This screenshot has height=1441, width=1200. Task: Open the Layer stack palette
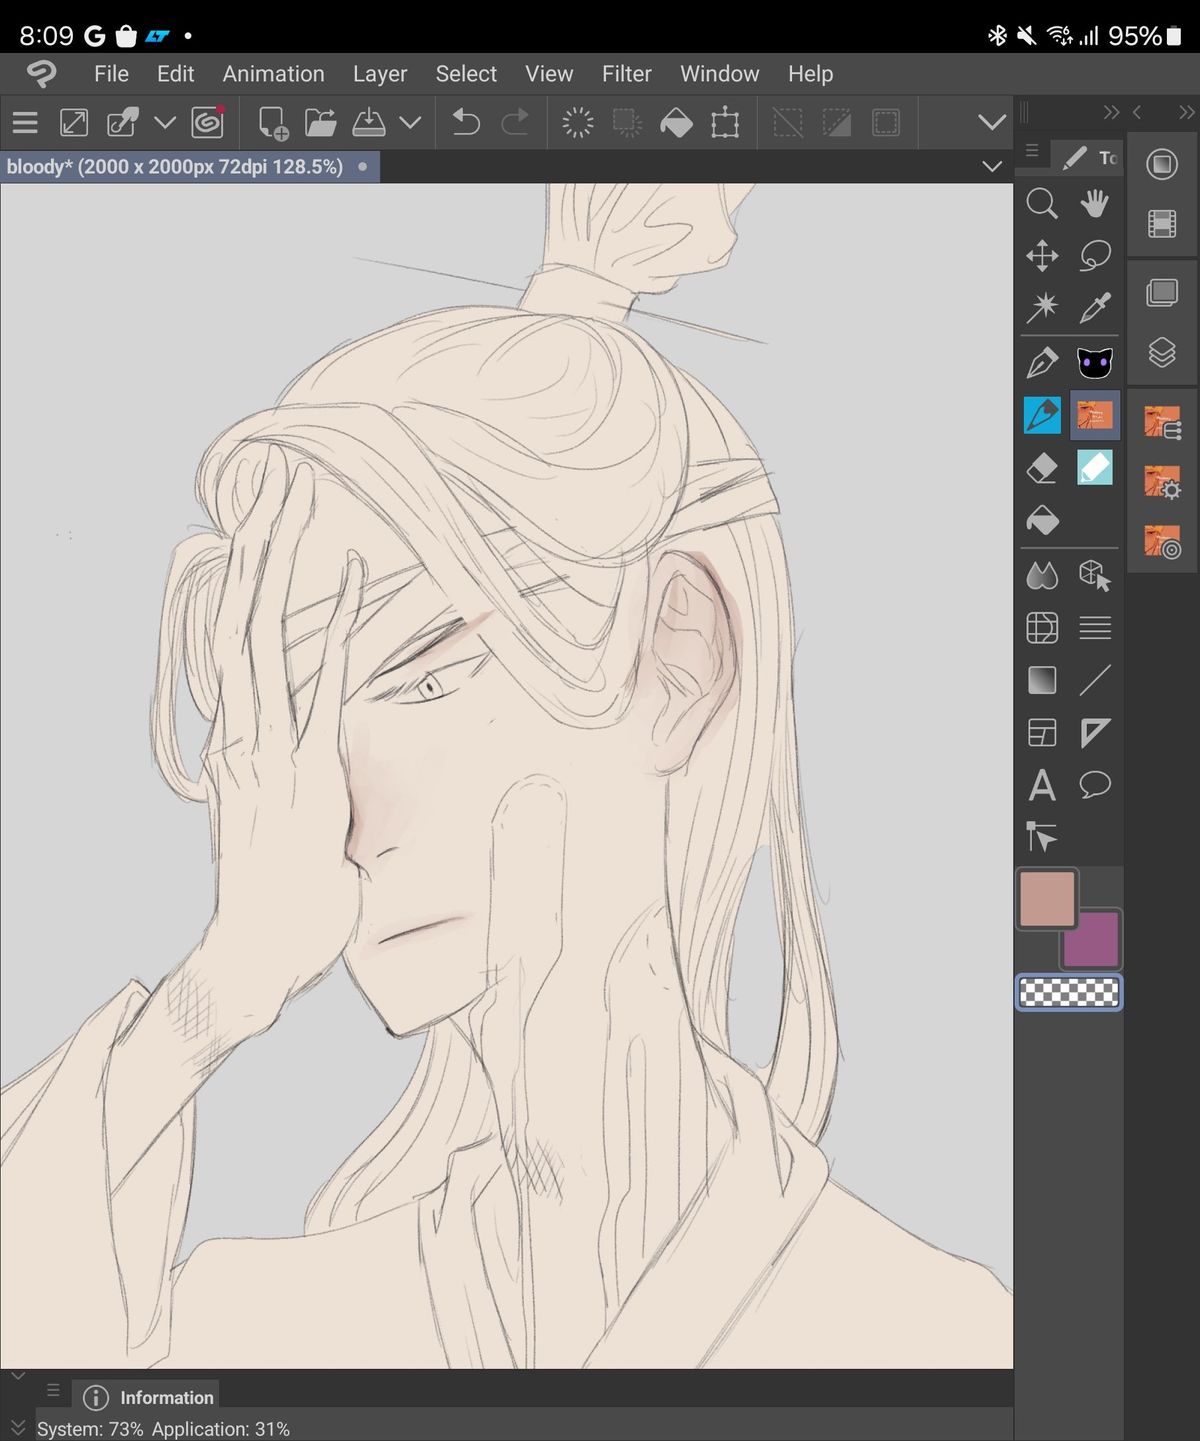click(x=1162, y=352)
